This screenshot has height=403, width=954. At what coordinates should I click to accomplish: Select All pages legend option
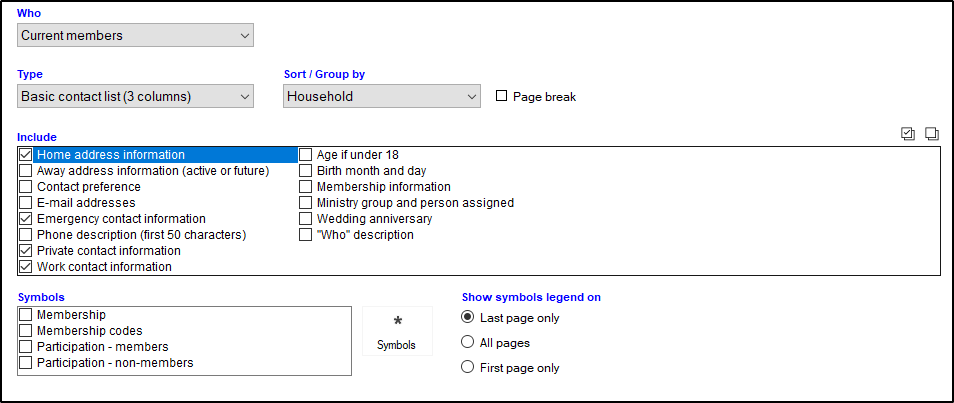tap(467, 343)
